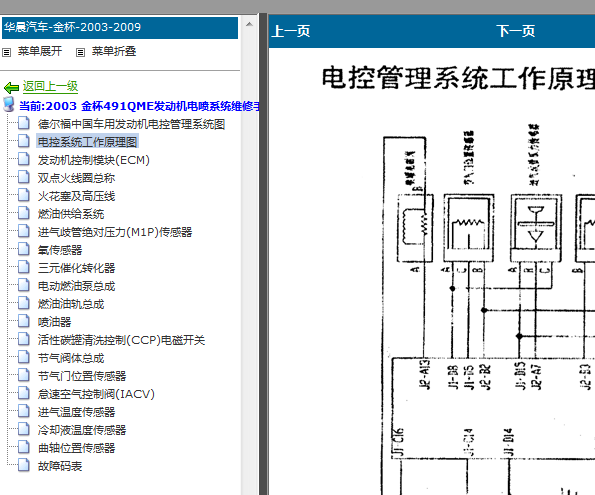Click page icon beside 喷油器
The image size is (595, 495).
tap(24, 321)
